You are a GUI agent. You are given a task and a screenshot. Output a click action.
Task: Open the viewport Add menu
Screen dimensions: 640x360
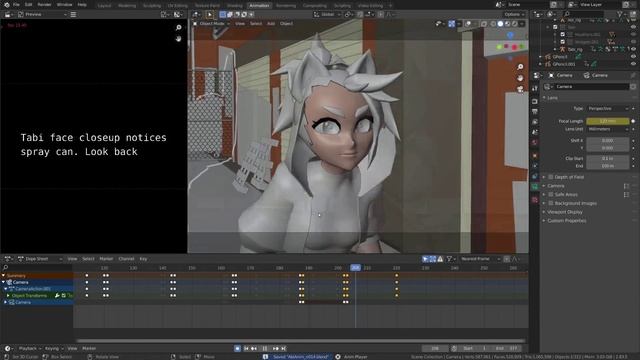[x=271, y=24]
